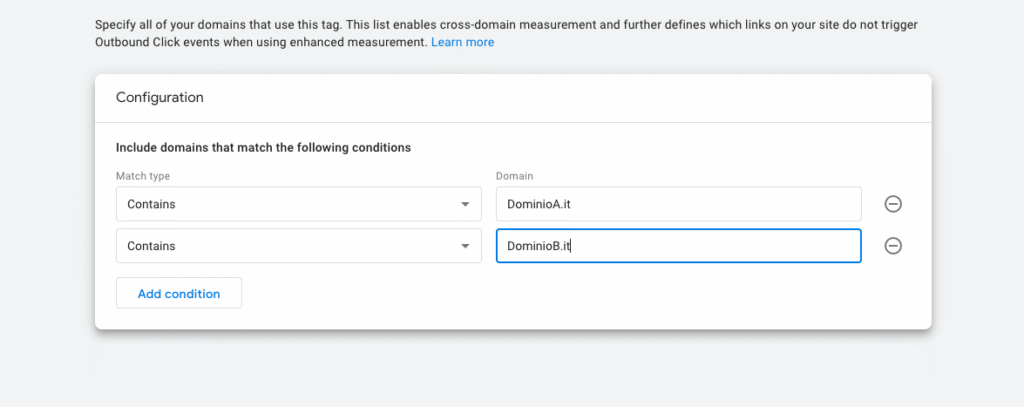Click into the DominioB.it domain field
Image resolution: width=1024 pixels, height=407 pixels.
click(678, 246)
